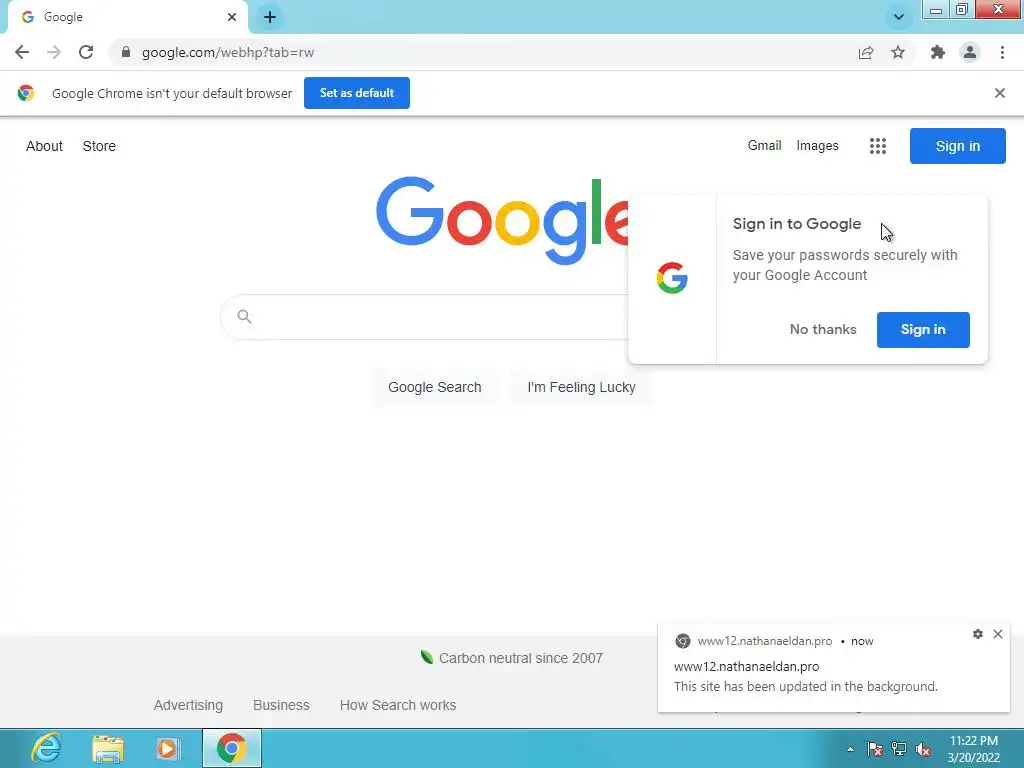Open Windows Media Player from taskbar
Viewport: 1024px width, 768px height.
tap(168, 749)
